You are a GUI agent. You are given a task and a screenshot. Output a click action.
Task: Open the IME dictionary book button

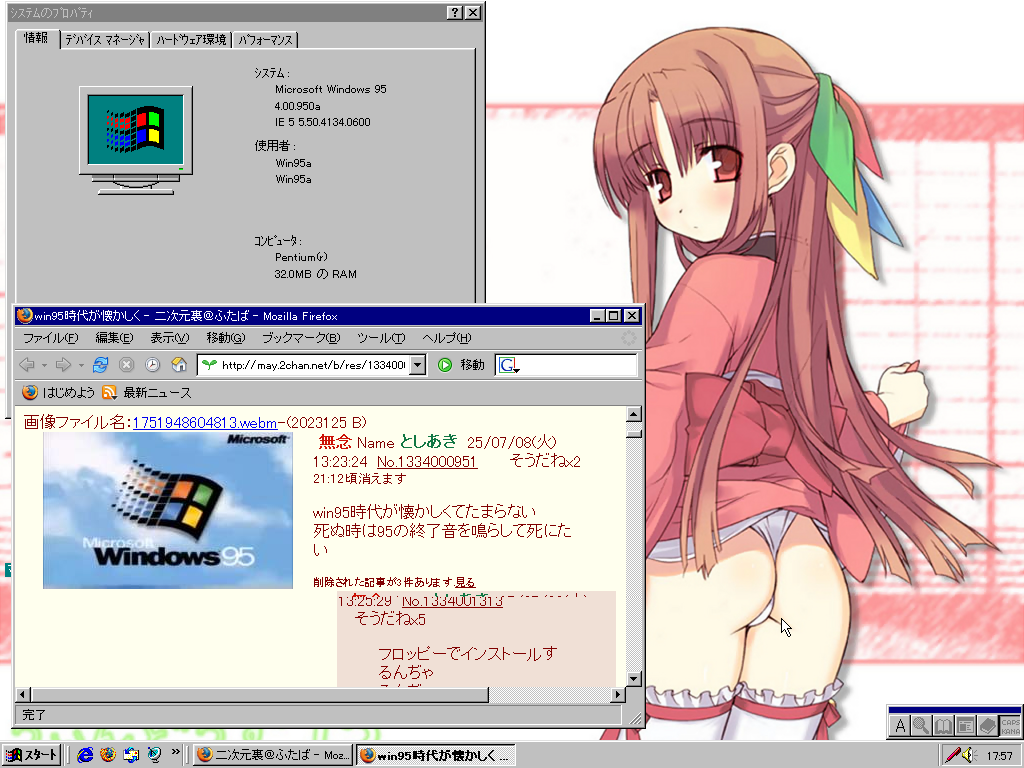[942, 726]
